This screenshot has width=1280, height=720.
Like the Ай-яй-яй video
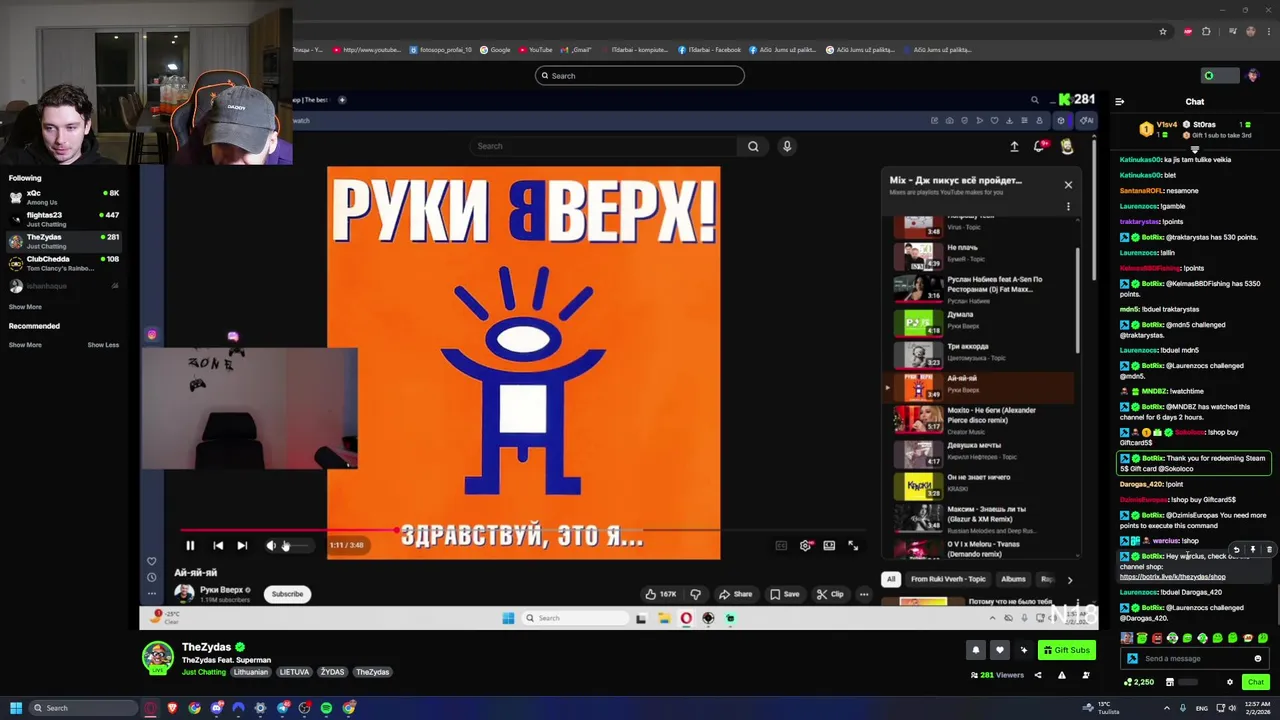[660, 594]
